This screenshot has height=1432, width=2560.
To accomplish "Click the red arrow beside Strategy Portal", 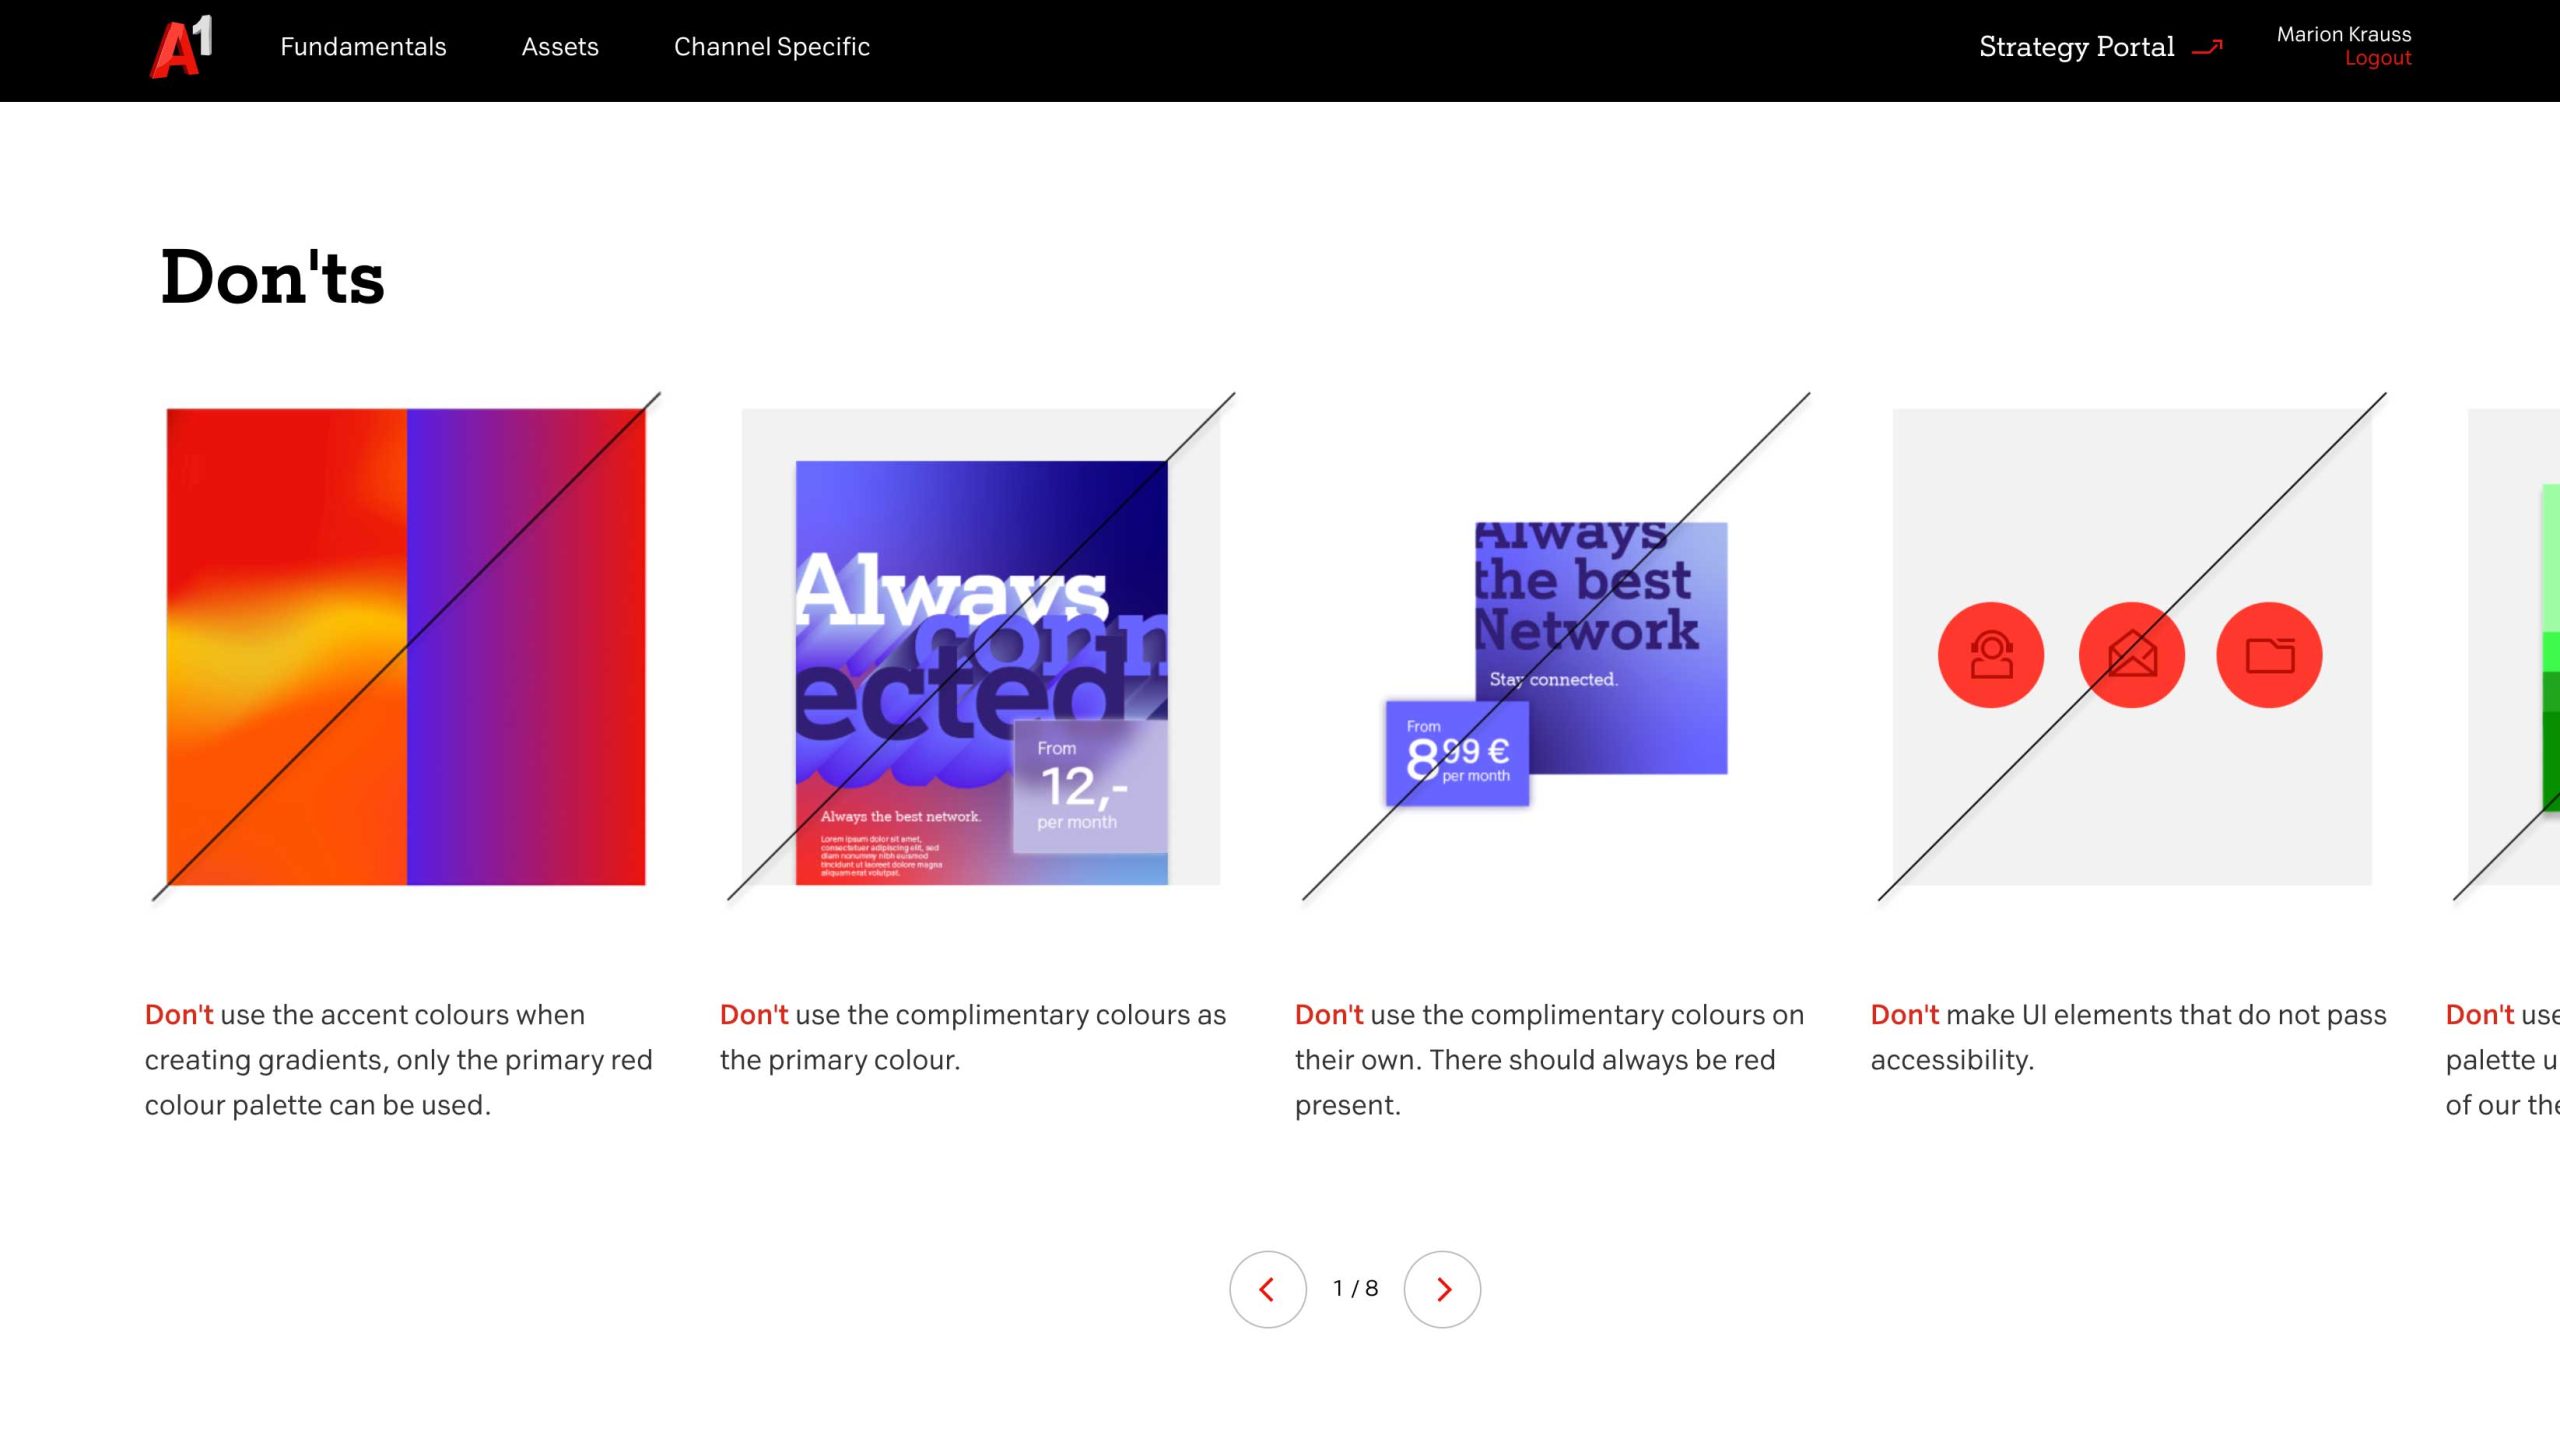I will [x=2207, y=47].
